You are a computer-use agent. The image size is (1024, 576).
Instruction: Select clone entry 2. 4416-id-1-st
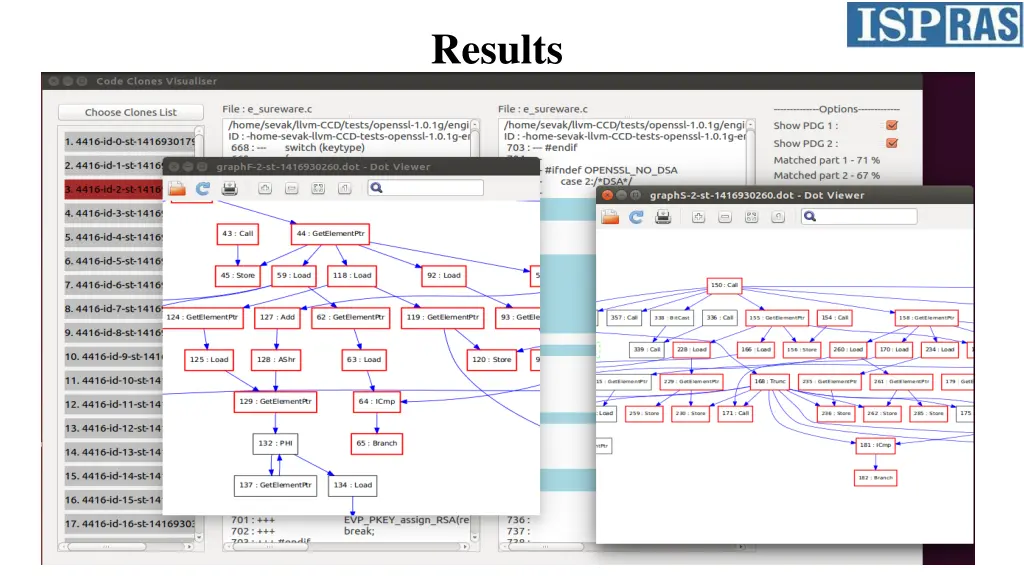(114, 165)
